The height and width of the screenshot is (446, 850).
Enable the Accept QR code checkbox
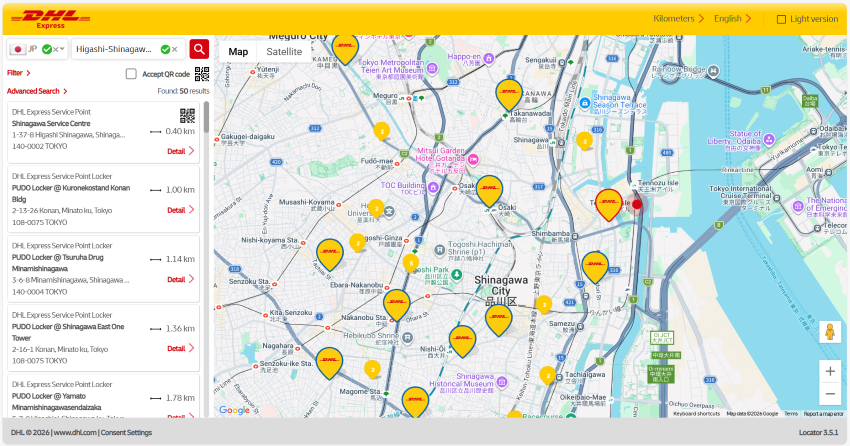tap(131, 74)
